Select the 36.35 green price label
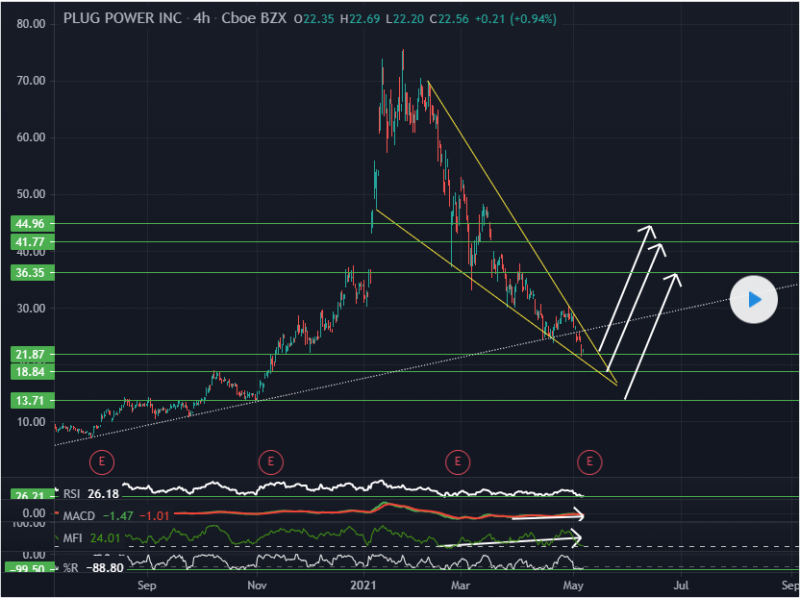The image size is (800, 598). [x=26, y=272]
